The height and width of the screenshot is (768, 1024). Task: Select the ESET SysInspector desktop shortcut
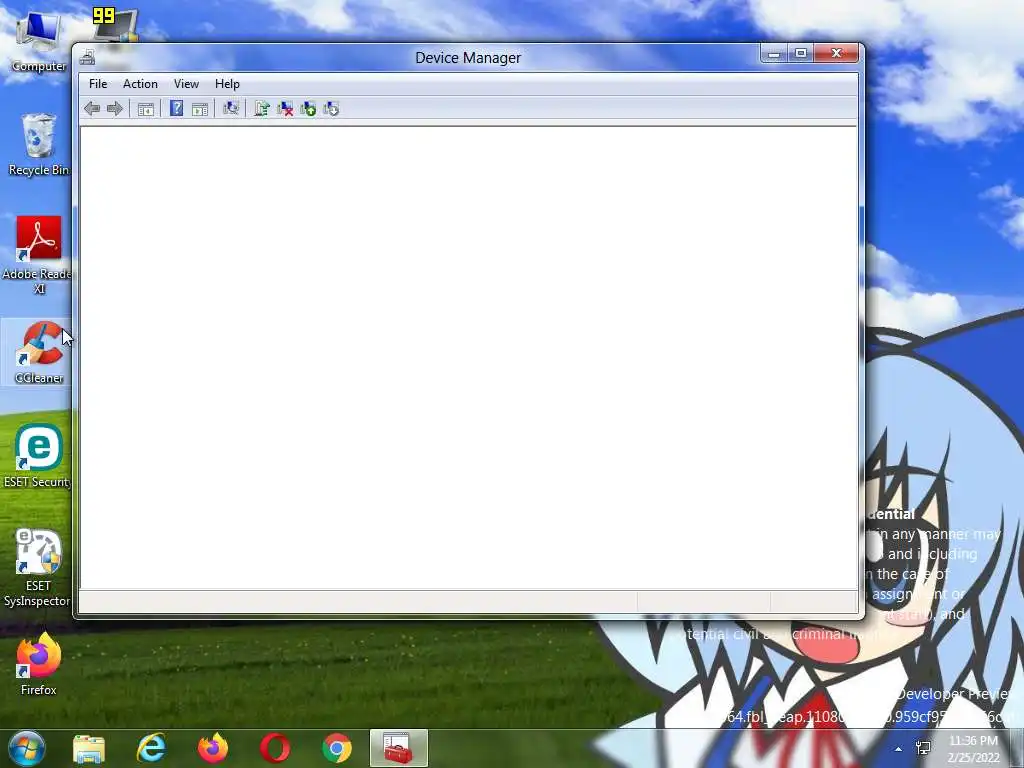click(39, 568)
